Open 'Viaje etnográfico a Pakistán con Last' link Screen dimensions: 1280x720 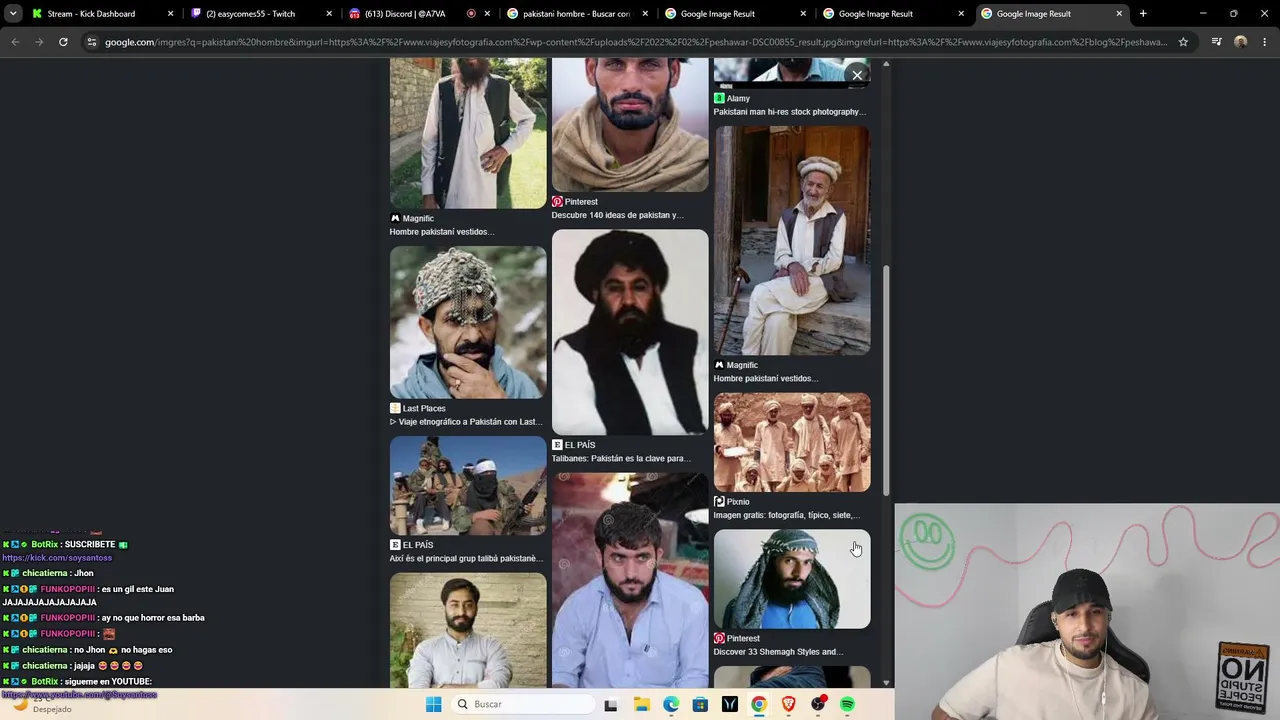tap(466, 421)
